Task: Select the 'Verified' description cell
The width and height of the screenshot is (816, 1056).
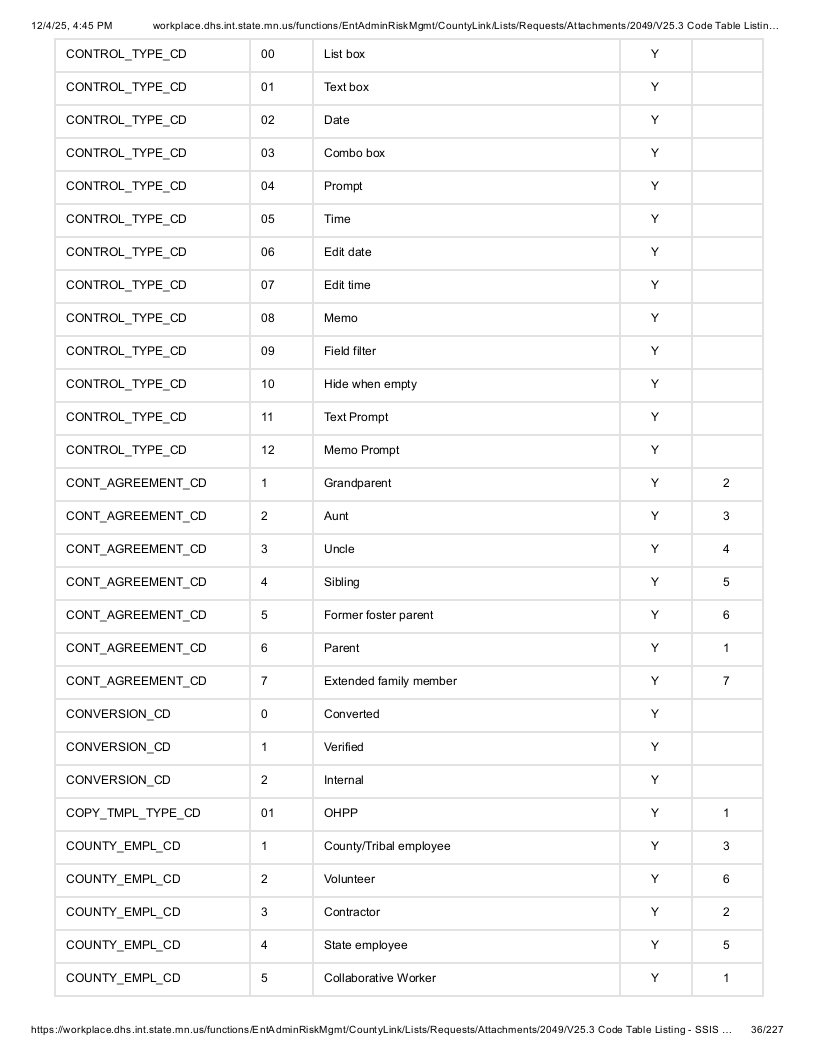Action: coord(466,748)
